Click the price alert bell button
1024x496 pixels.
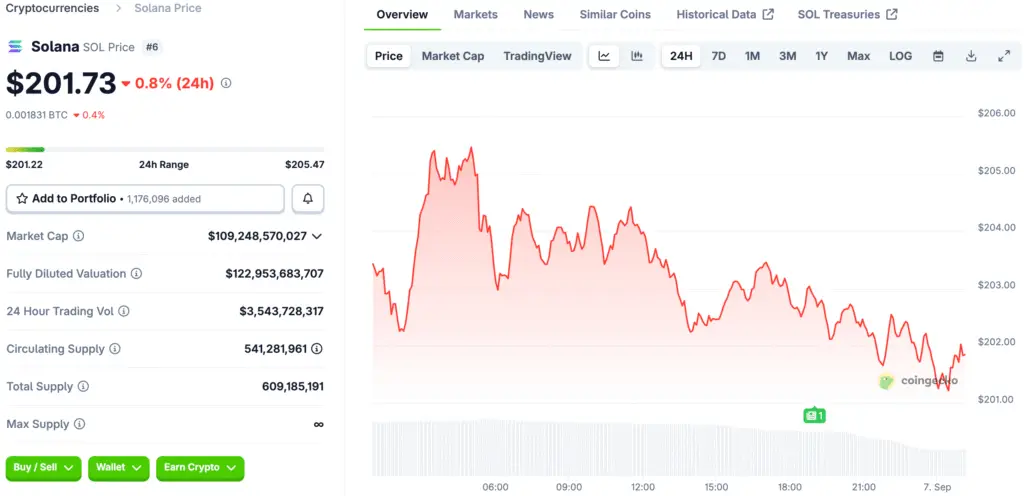click(308, 199)
